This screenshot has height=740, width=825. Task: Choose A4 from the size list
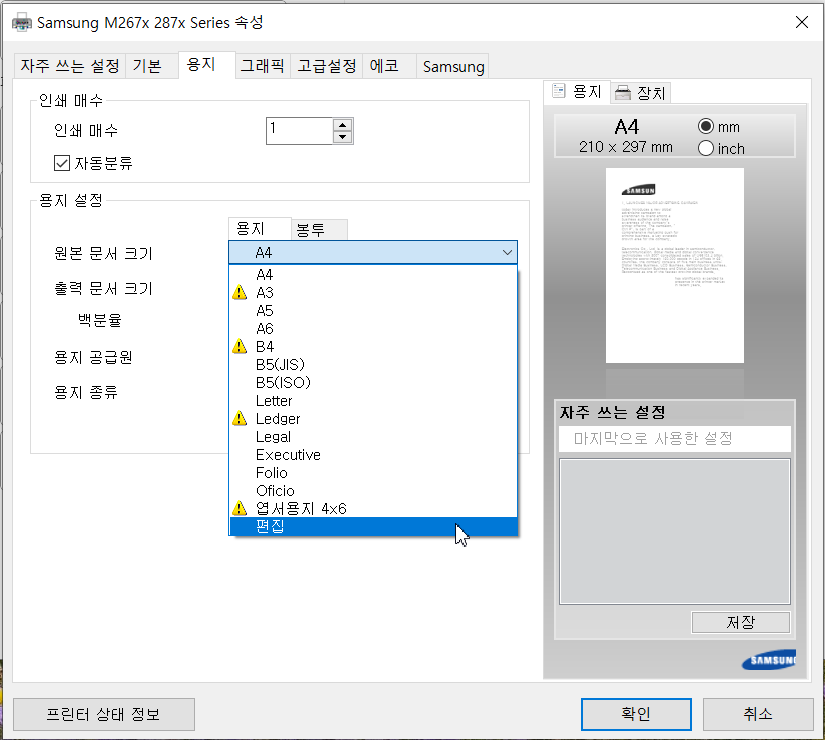[373, 274]
